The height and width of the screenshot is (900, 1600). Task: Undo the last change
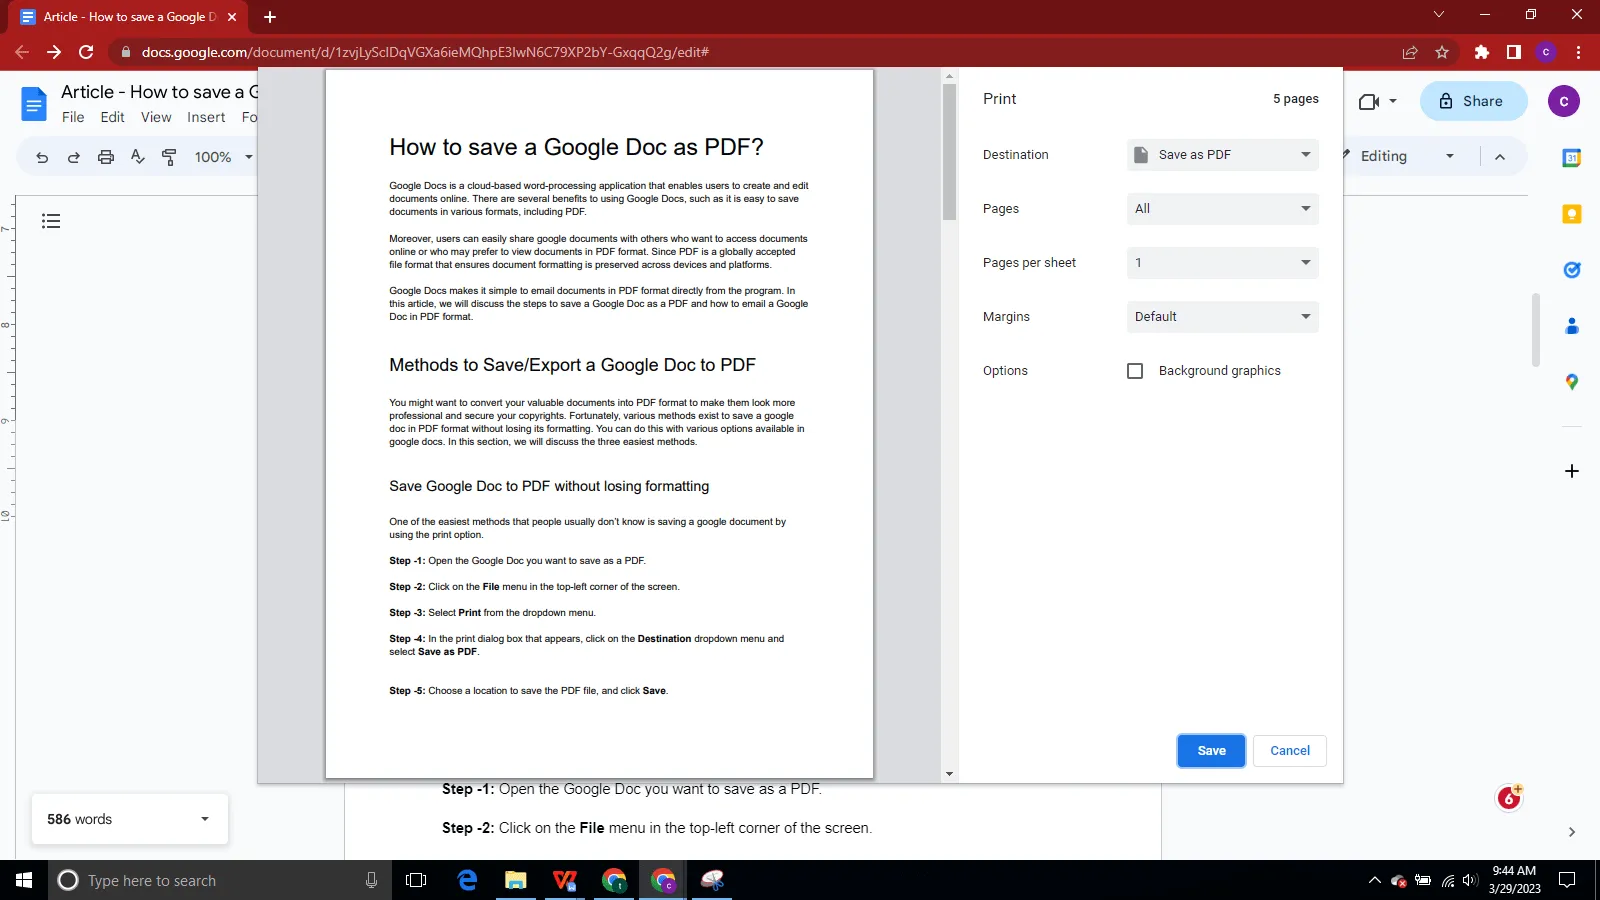41,156
